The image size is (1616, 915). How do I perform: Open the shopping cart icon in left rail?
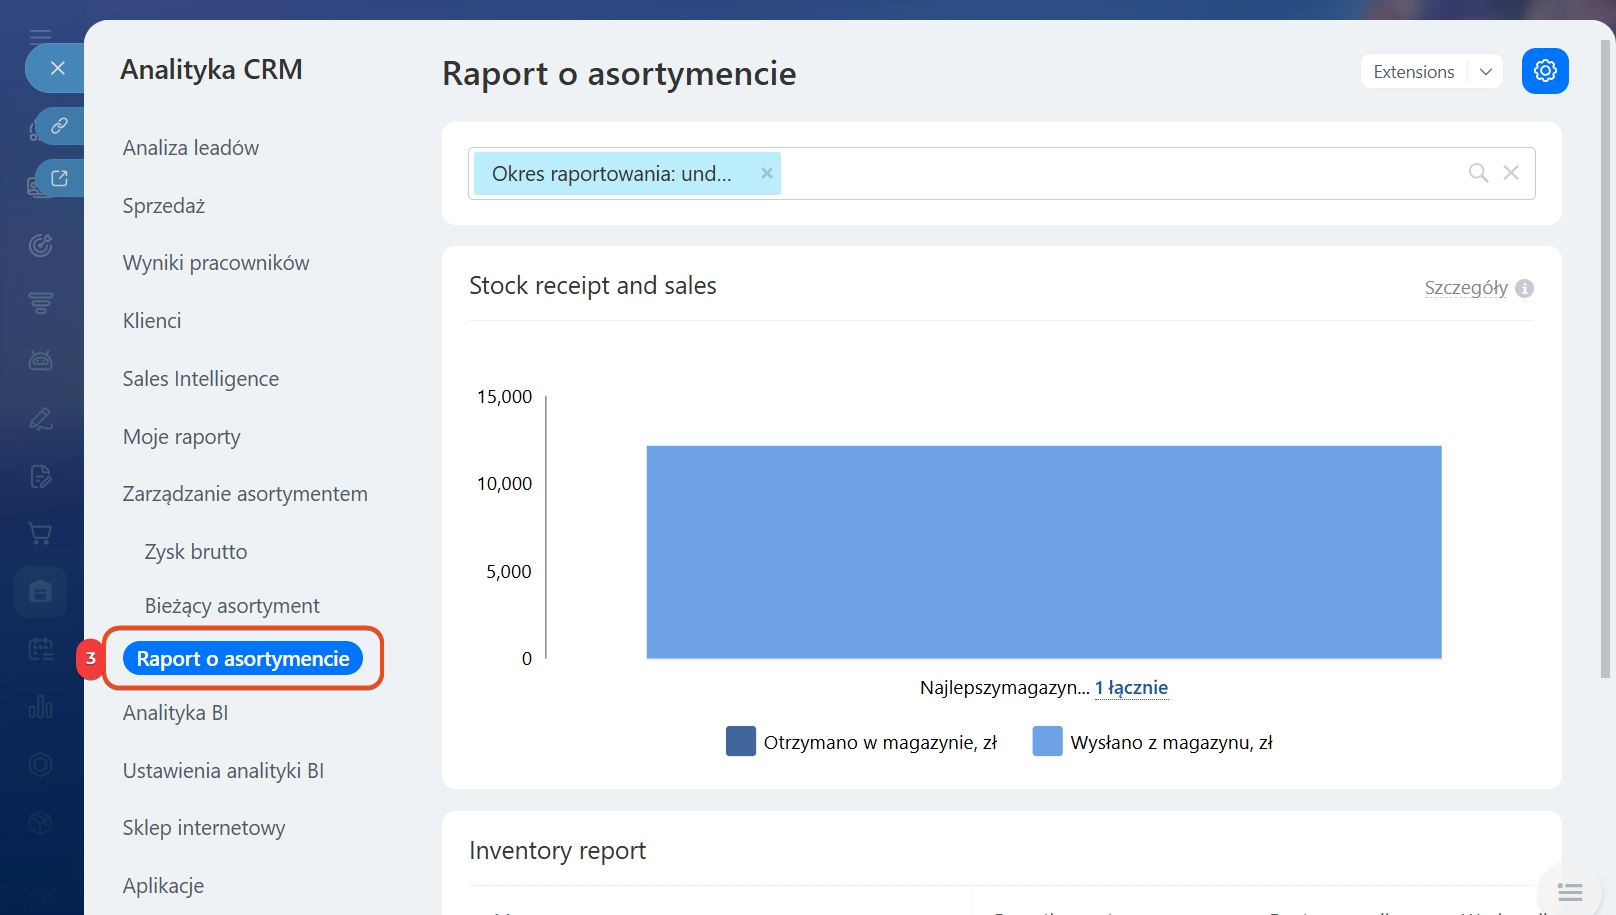click(x=40, y=534)
